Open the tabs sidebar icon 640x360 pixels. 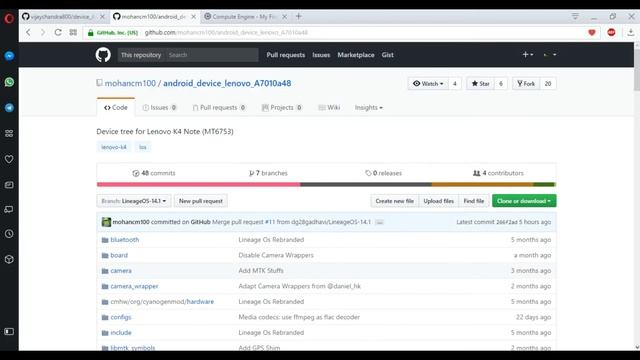[9, 209]
